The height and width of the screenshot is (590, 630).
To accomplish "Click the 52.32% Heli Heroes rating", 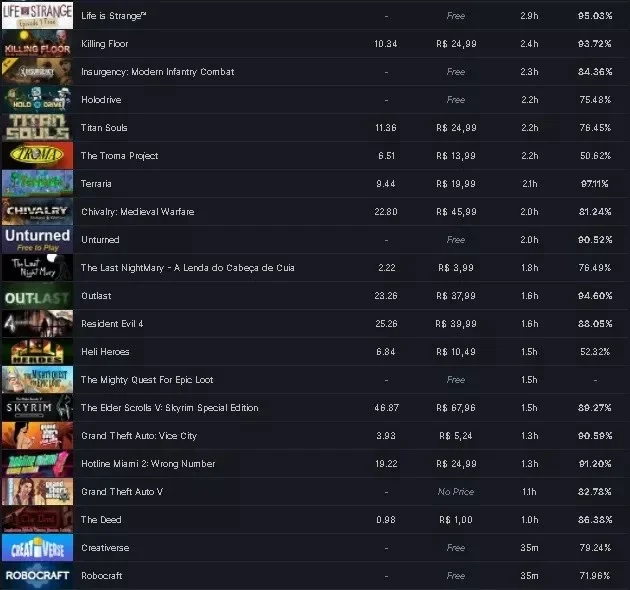I will click(x=595, y=352).
